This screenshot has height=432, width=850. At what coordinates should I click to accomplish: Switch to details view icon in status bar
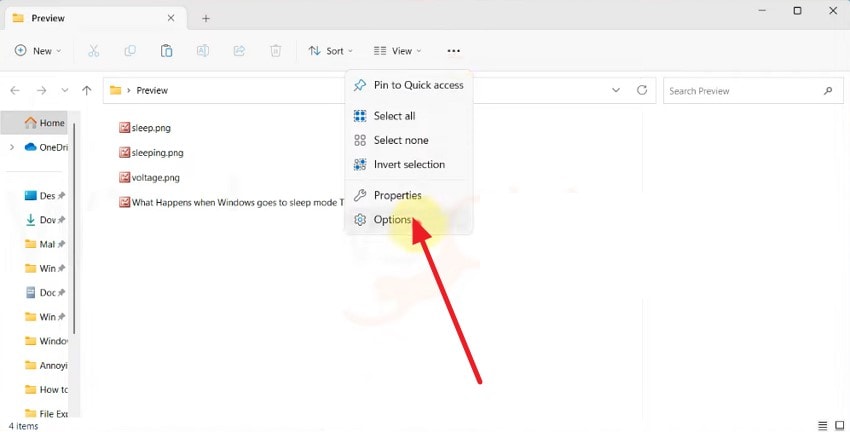pyautogui.click(x=823, y=425)
